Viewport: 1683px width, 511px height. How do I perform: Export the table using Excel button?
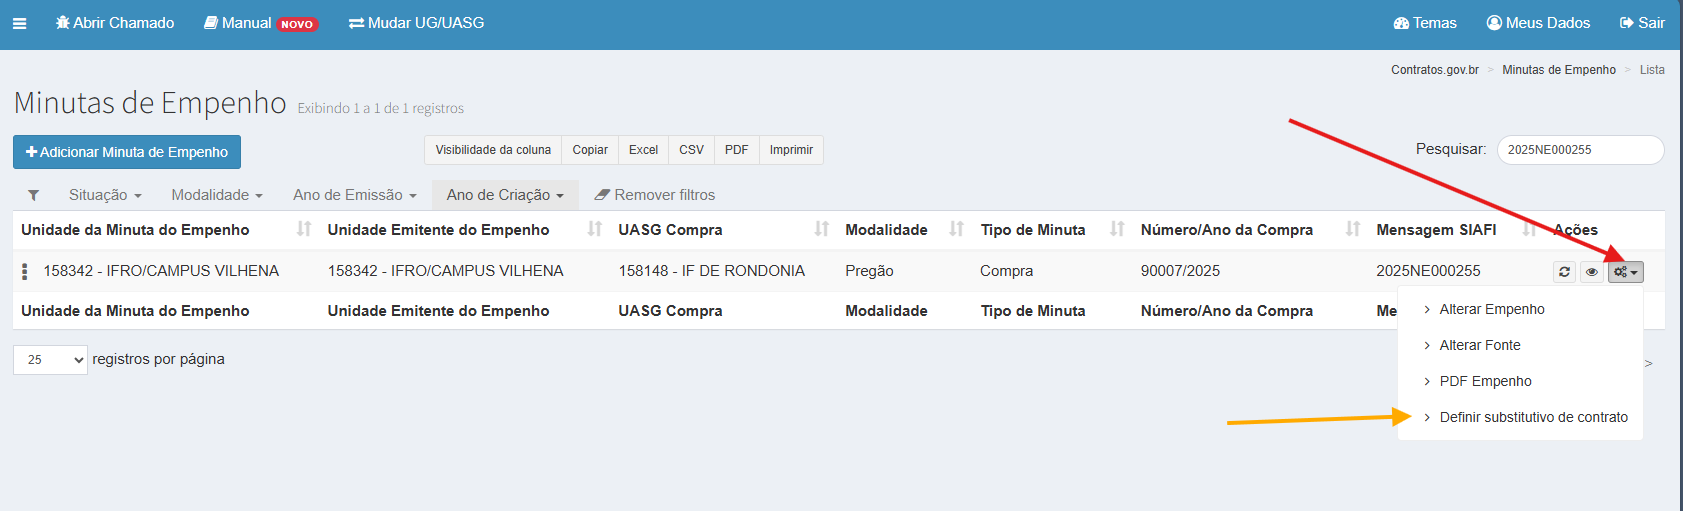click(643, 150)
